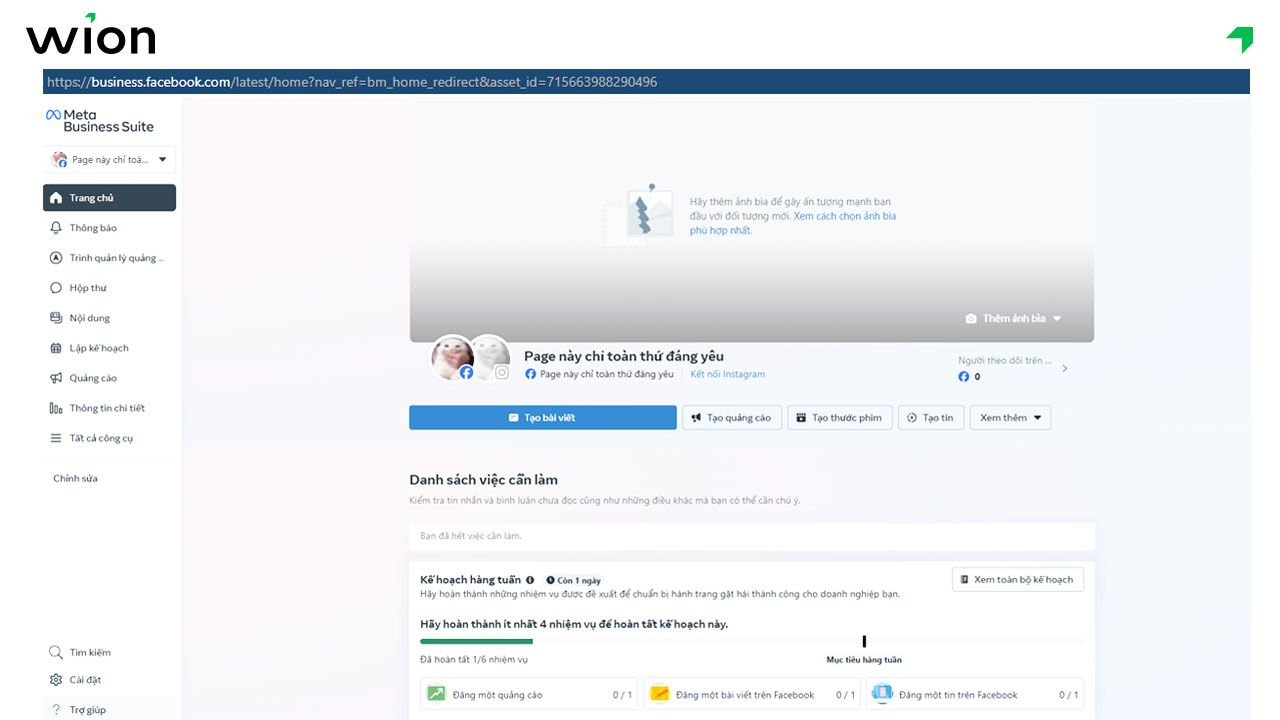Click the Lập kế hoạch calendar icon
1280x720 pixels.
pos(56,348)
